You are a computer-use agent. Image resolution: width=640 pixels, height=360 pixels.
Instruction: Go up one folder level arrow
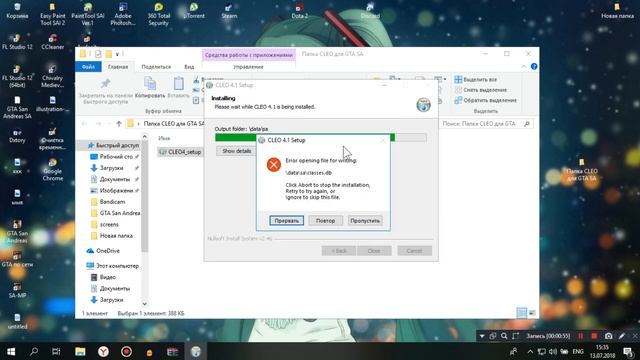tap(119, 124)
